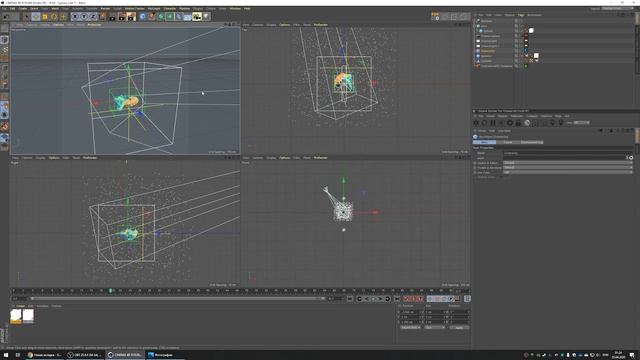
Task: Open the channel dropdown in Live Viewer toolbar
Action: click(x=581, y=122)
